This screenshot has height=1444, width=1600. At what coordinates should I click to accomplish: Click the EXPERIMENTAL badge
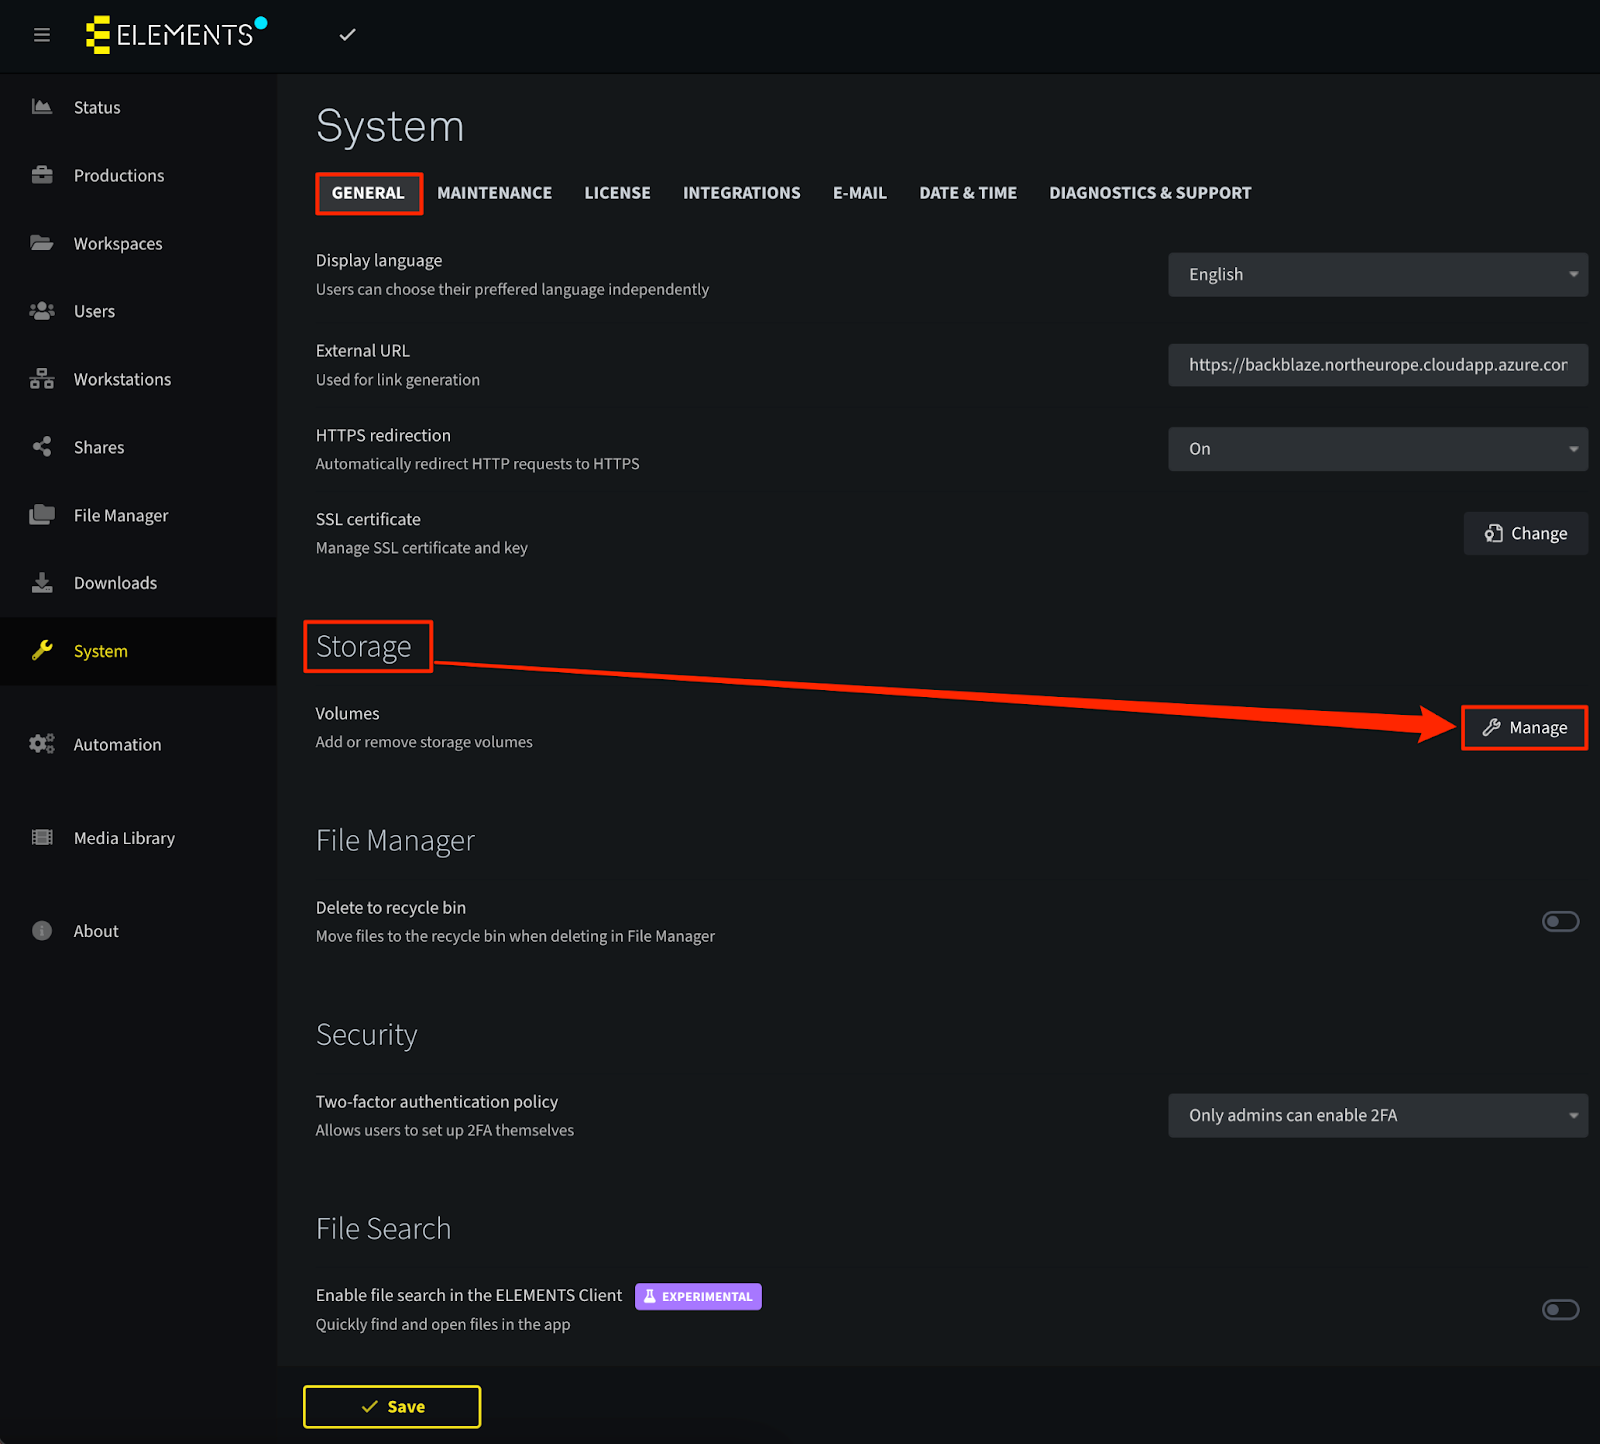click(x=698, y=1296)
